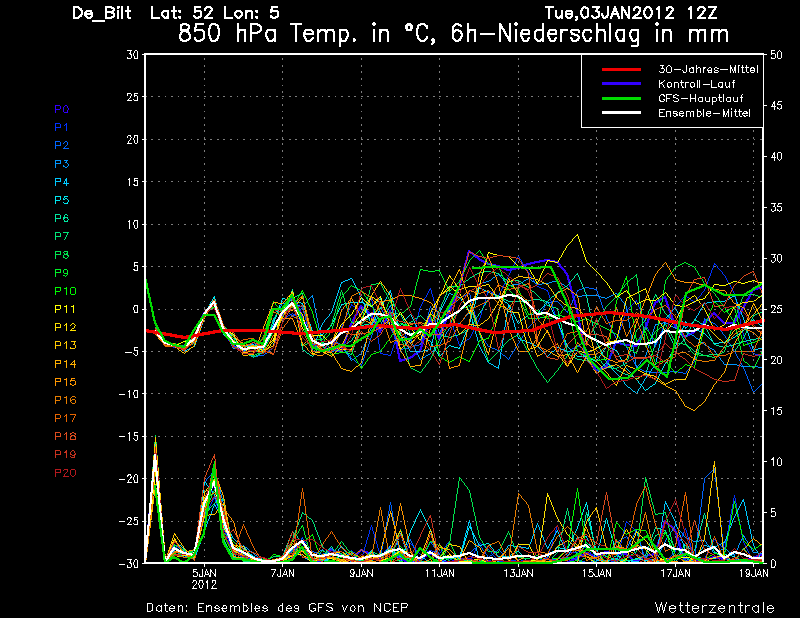Click the -15 temperature axis value
This screenshot has width=800, height=618.
point(129,437)
